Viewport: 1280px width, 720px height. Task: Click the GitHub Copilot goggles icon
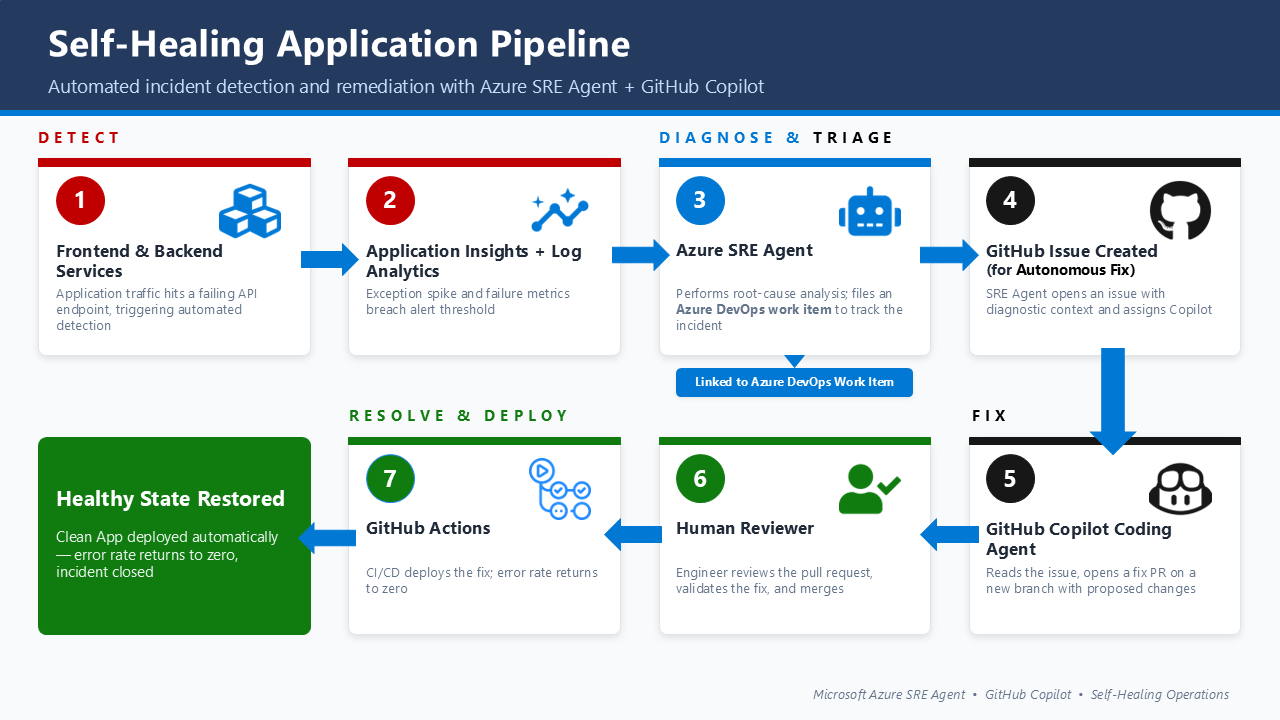1180,489
